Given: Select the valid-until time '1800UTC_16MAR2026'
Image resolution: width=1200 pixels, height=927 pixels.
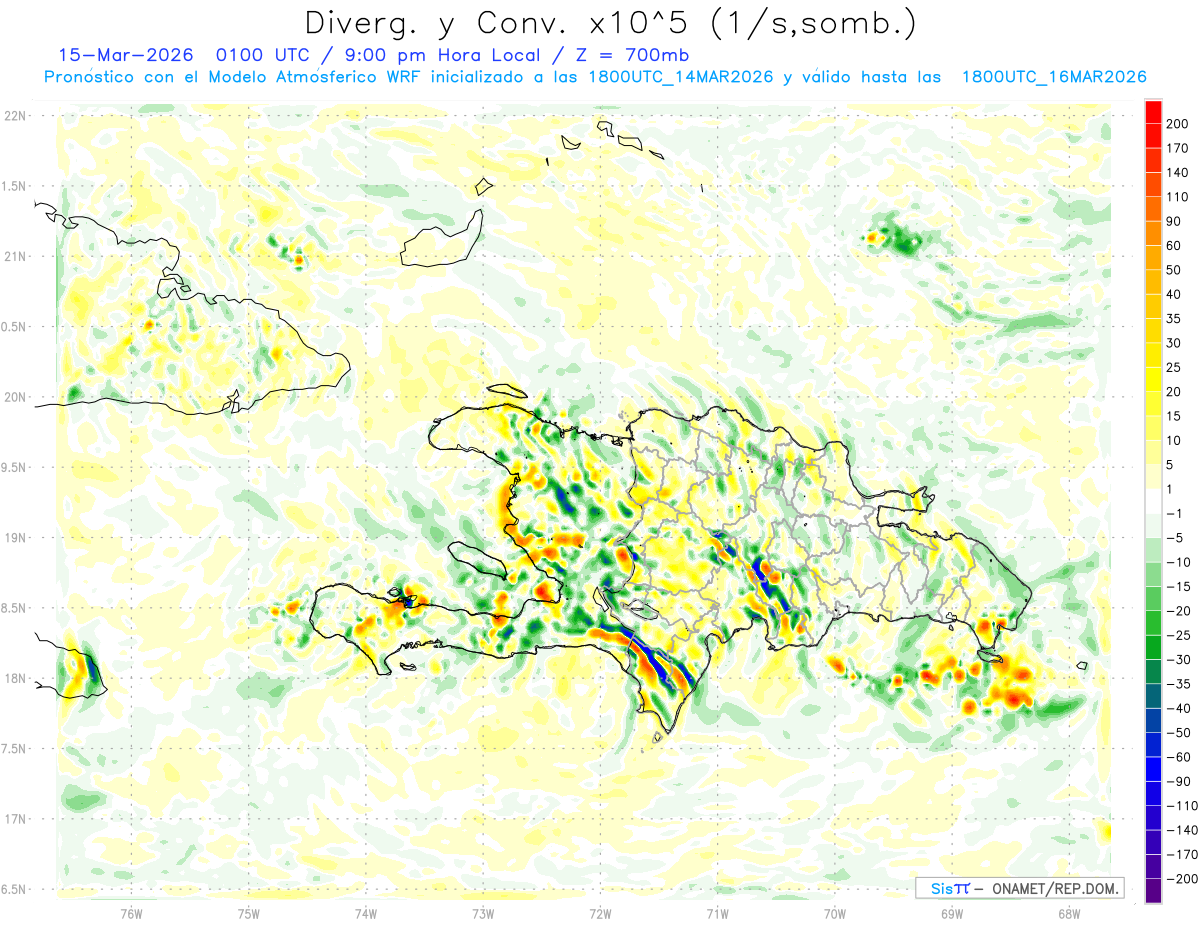Looking at the screenshot, I should click(1053, 77).
